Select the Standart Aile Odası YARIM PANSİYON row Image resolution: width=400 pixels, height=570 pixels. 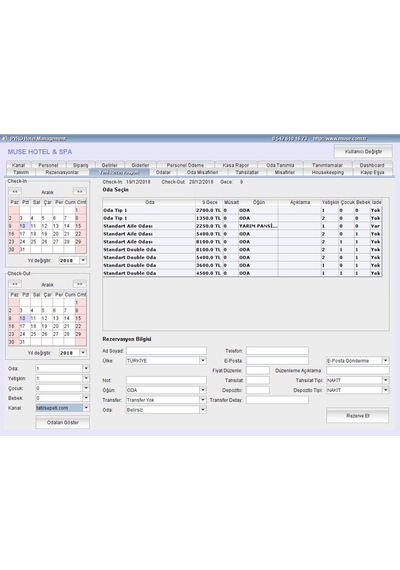click(242, 226)
